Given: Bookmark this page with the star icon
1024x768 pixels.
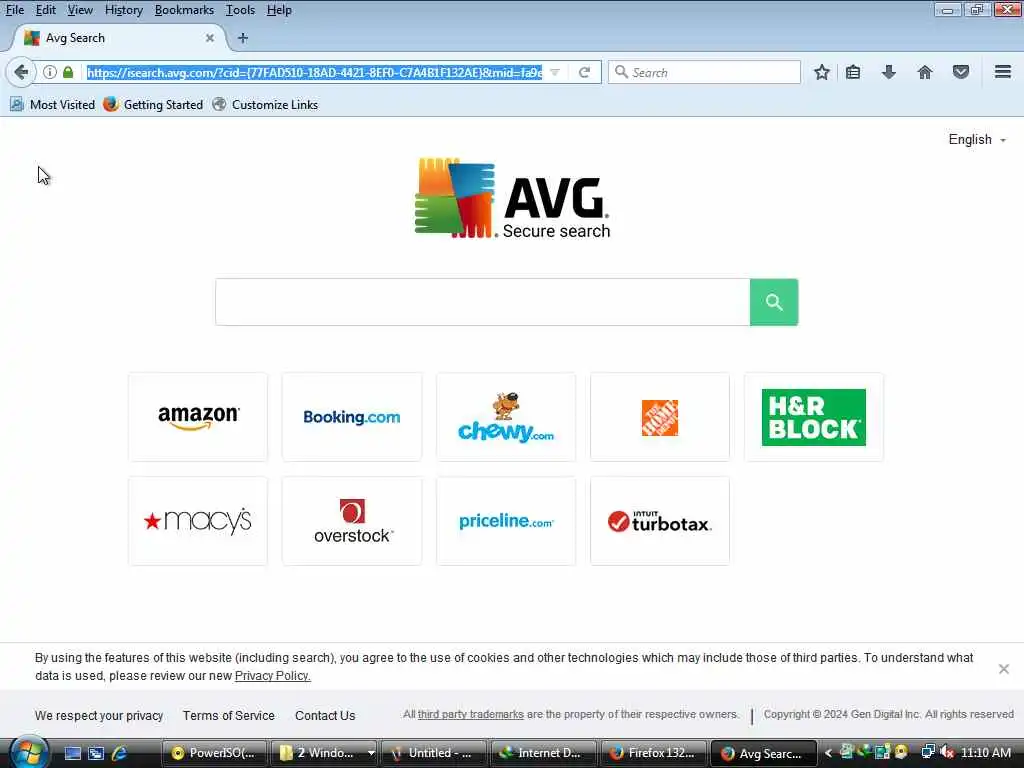Looking at the screenshot, I should [x=822, y=72].
